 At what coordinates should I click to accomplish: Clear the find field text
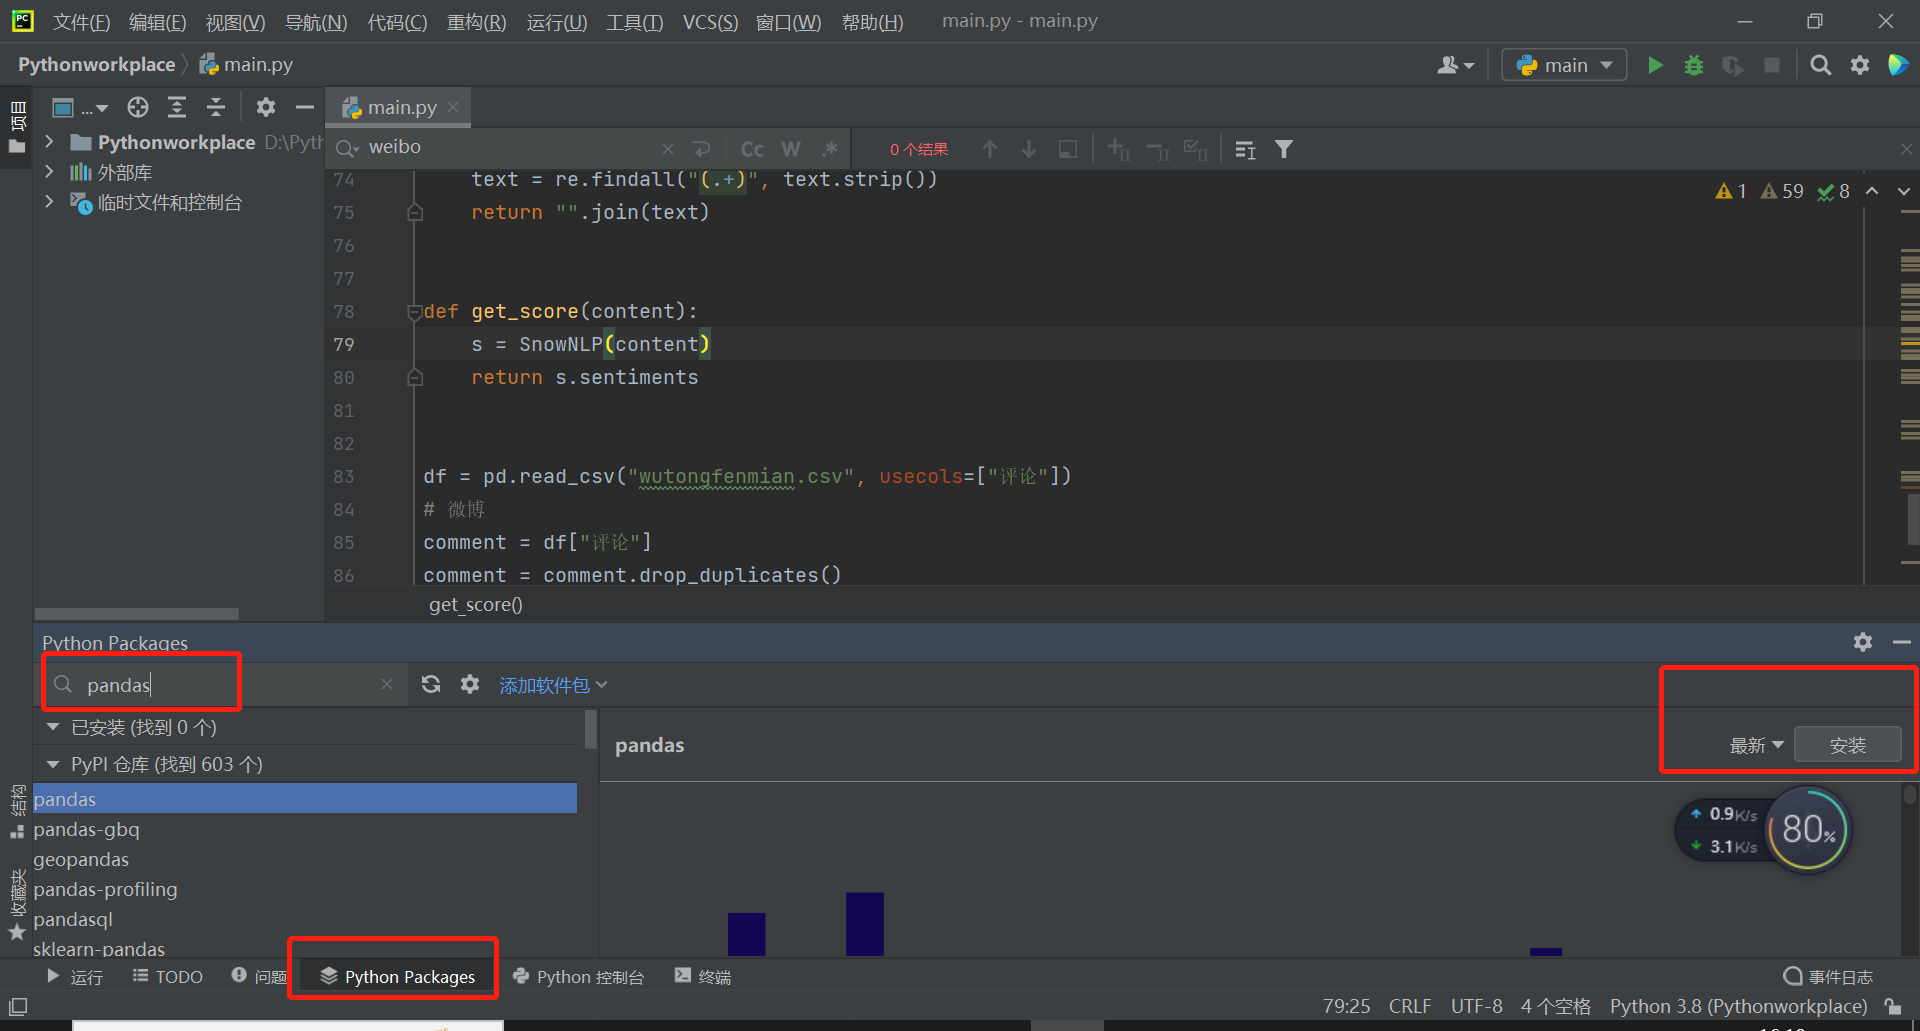667,149
